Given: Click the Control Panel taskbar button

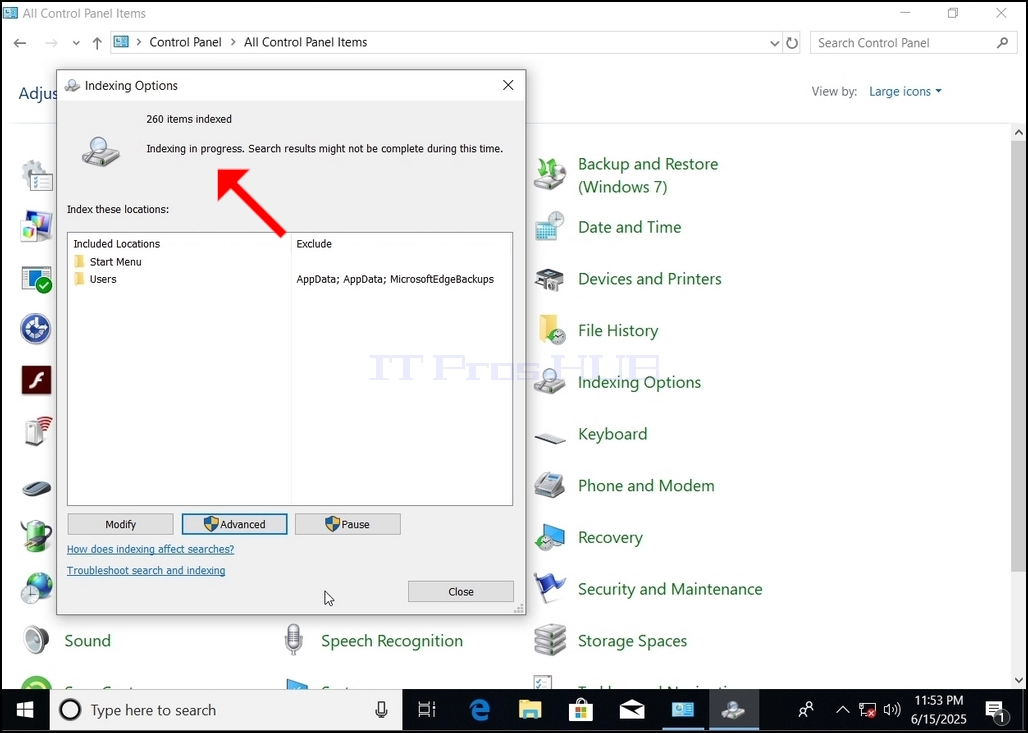Looking at the screenshot, I should (682, 710).
